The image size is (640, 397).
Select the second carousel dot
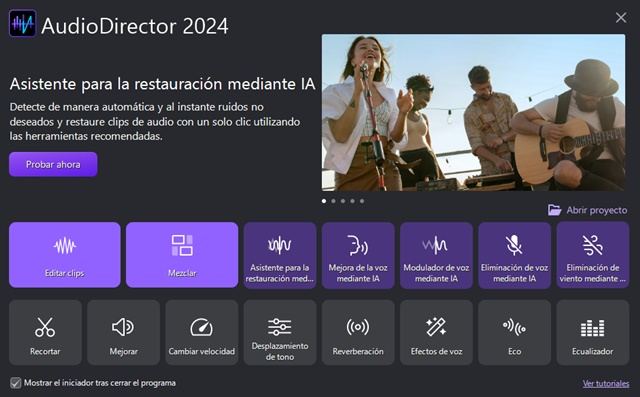(x=333, y=201)
